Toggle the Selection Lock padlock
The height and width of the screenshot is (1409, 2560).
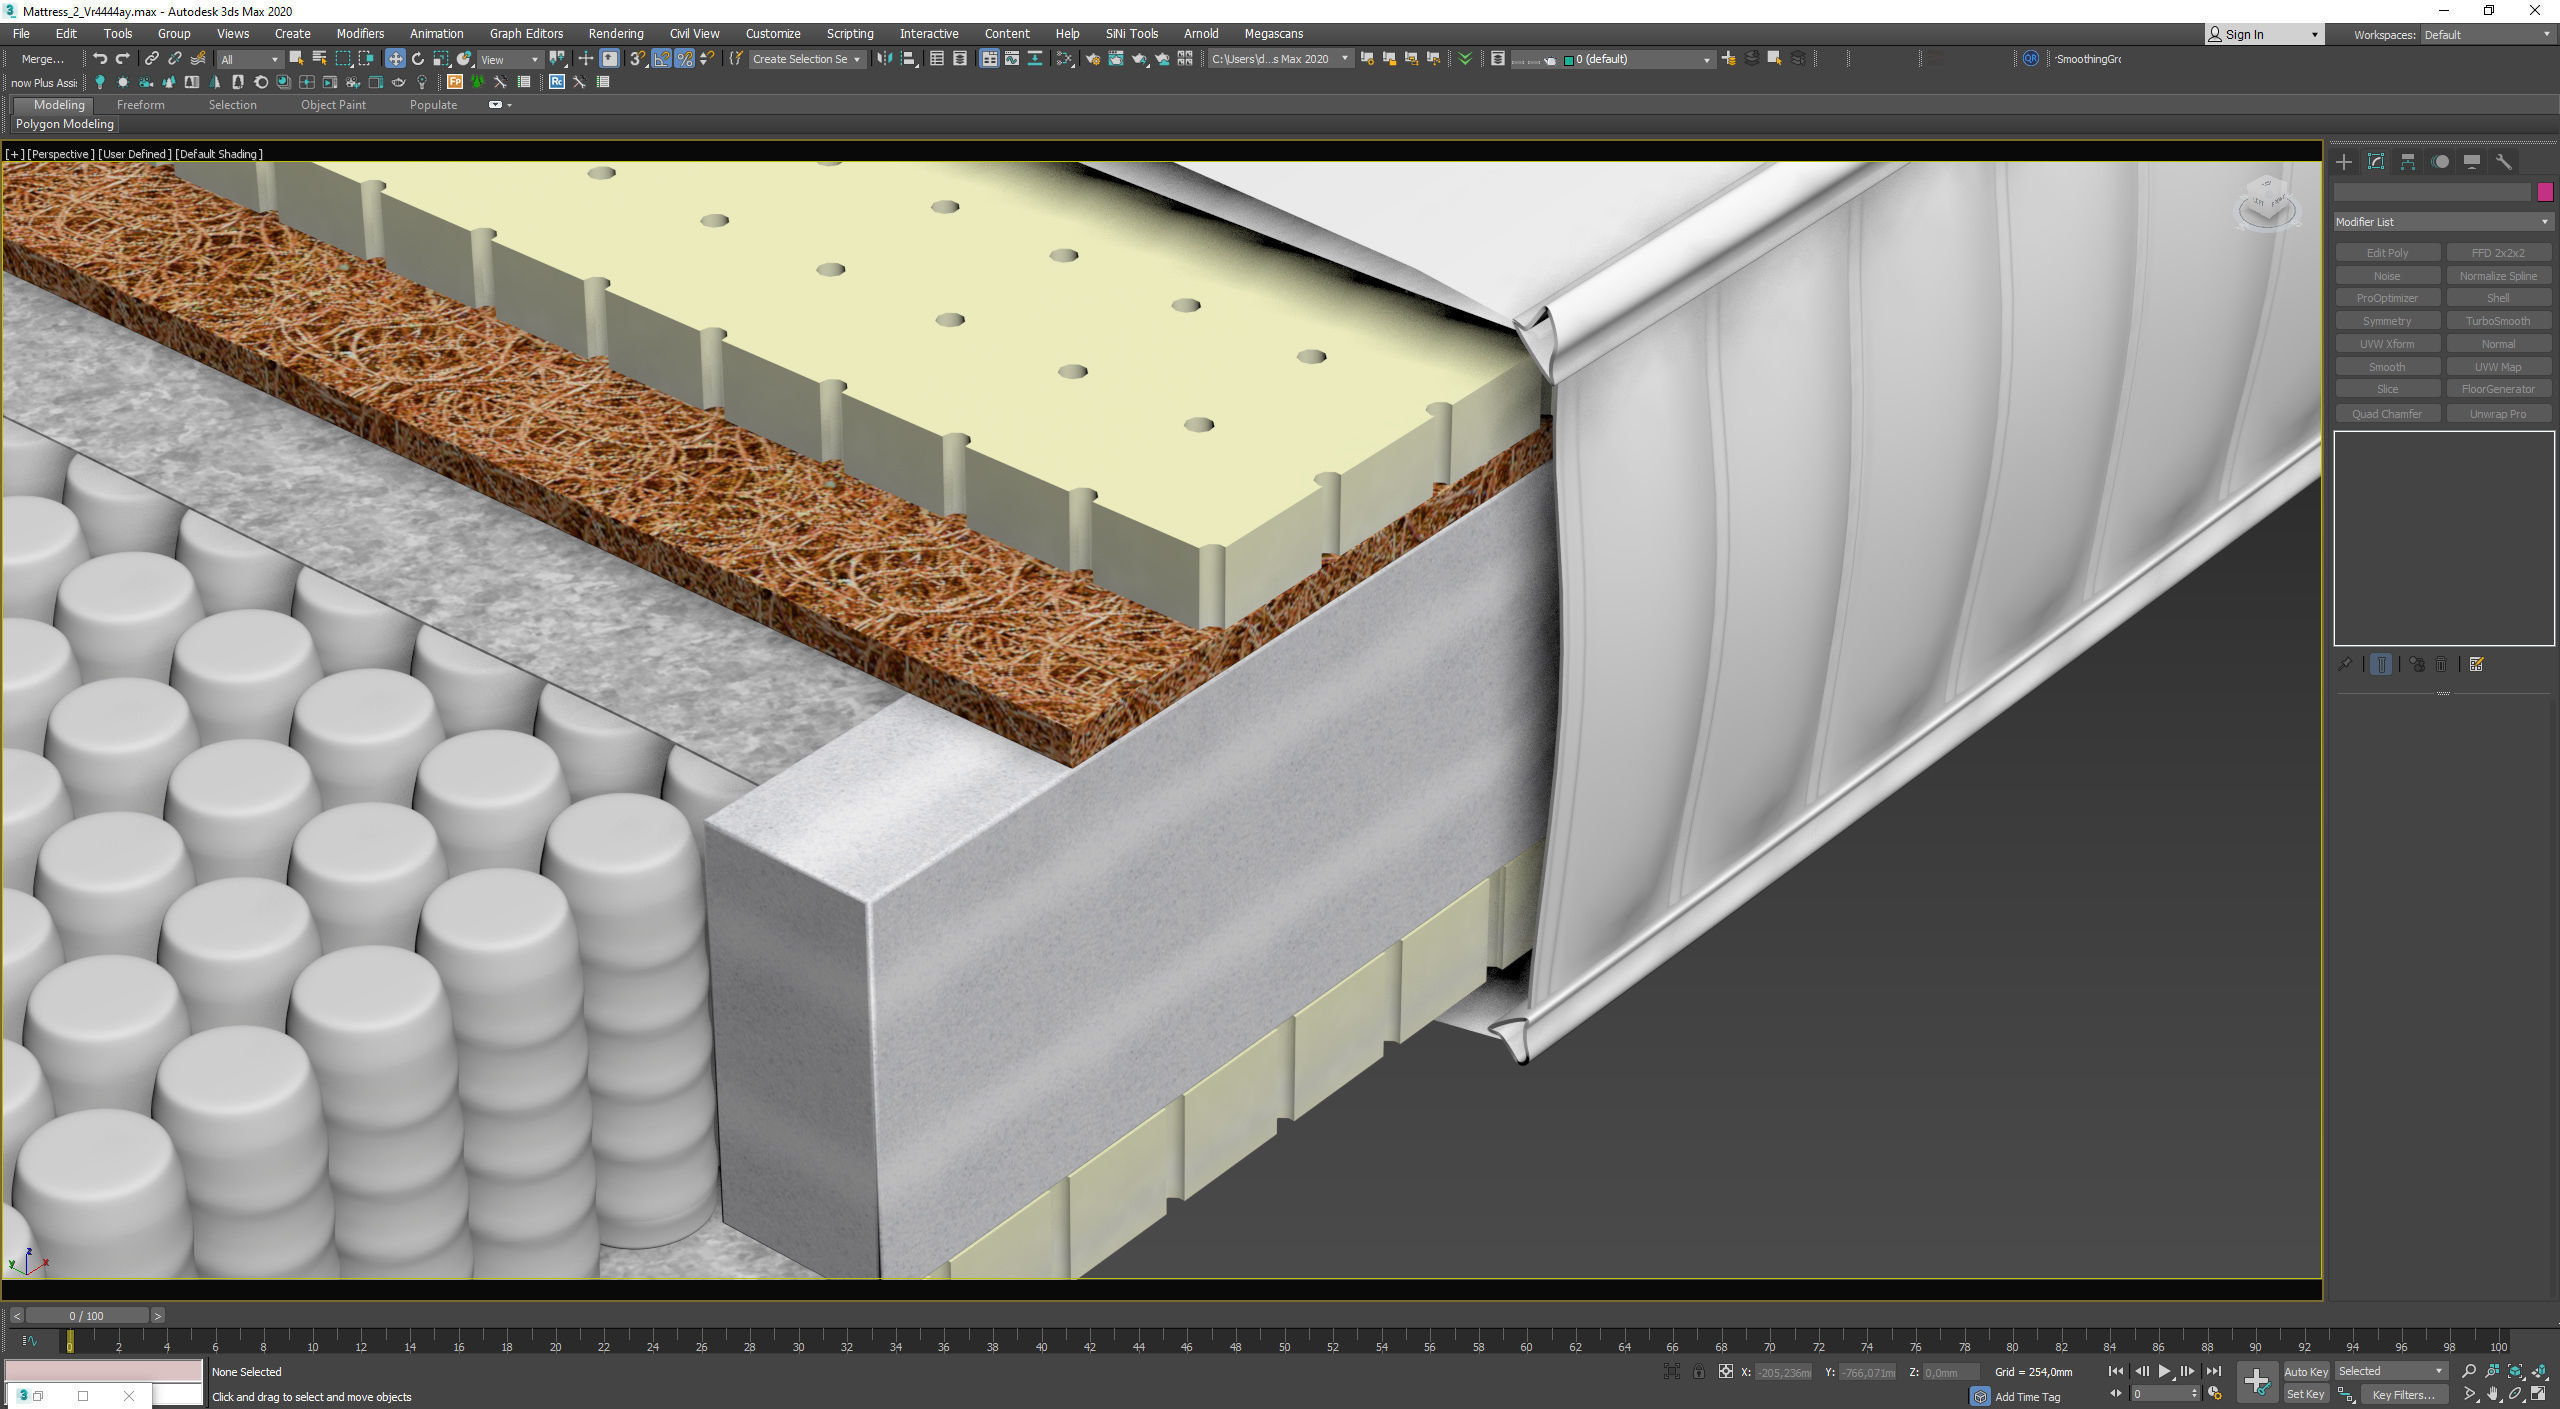tap(1698, 1372)
